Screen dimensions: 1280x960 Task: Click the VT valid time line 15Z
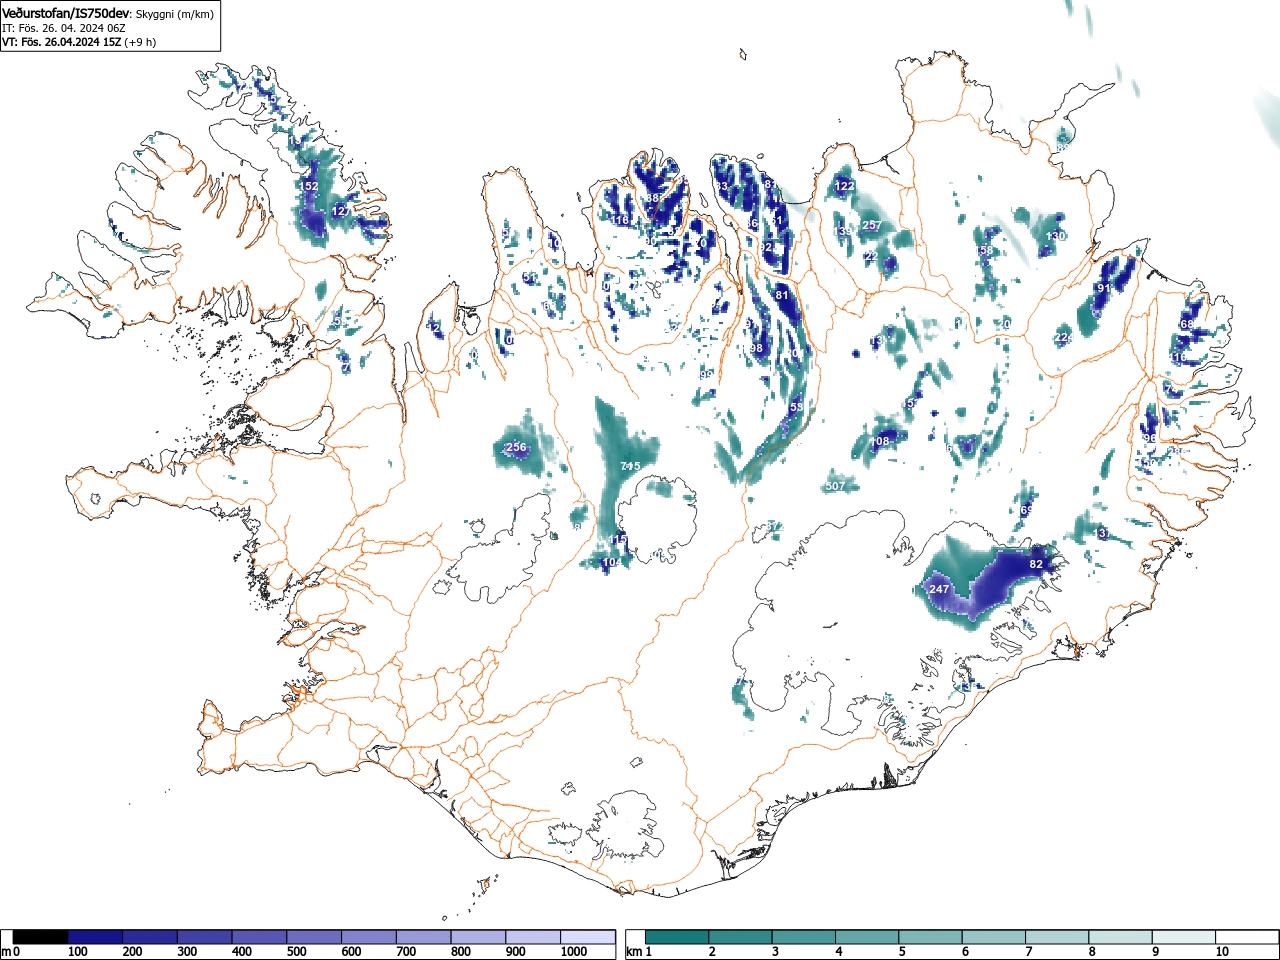pos(79,42)
